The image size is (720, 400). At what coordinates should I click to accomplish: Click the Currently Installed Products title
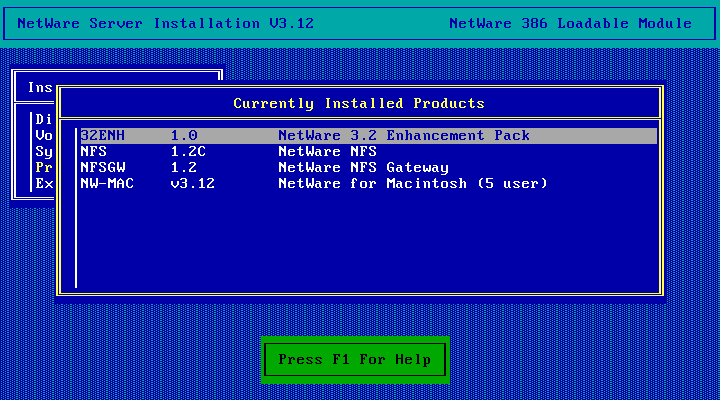[x=359, y=103]
